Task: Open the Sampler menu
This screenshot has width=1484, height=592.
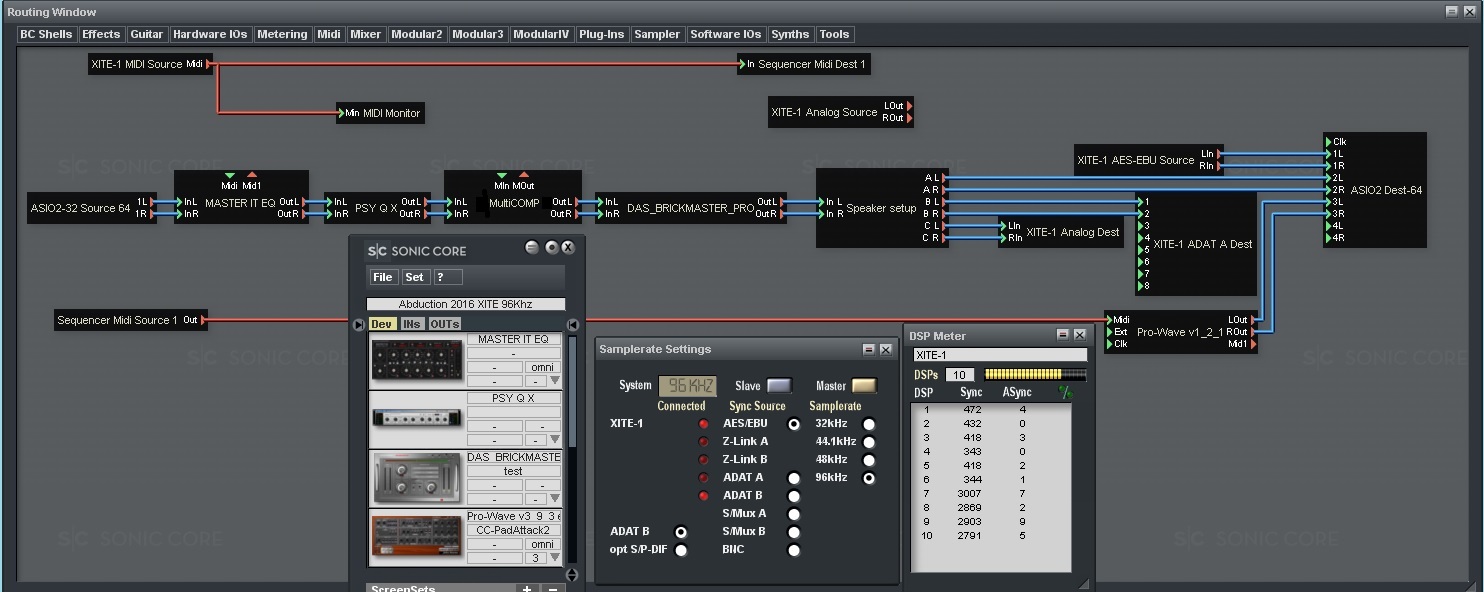Action: click(657, 34)
